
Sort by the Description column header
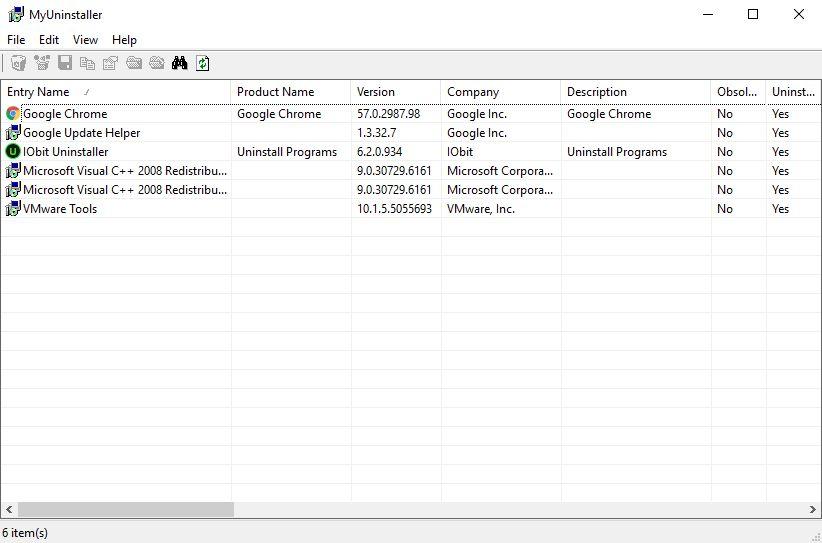pos(636,92)
